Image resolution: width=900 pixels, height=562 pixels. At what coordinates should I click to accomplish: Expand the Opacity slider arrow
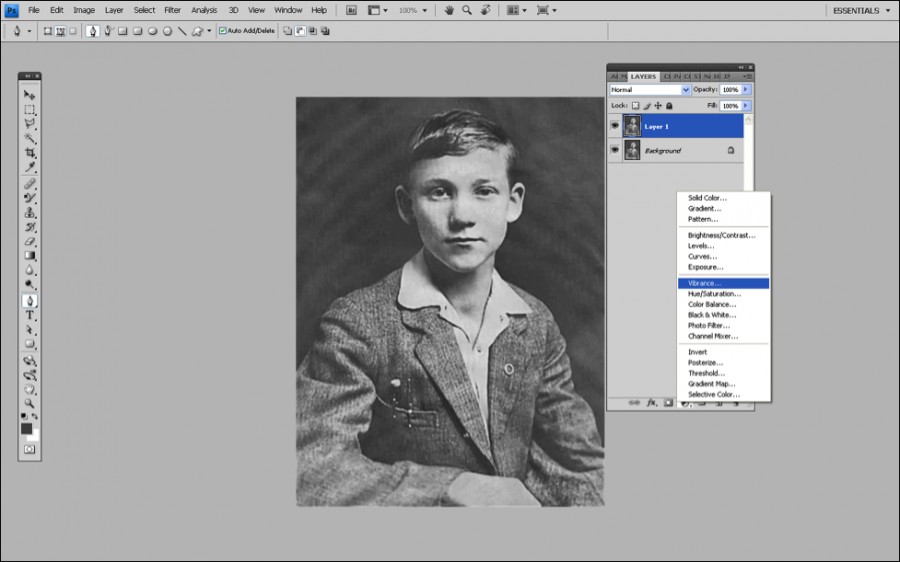pyautogui.click(x=746, y=90)
